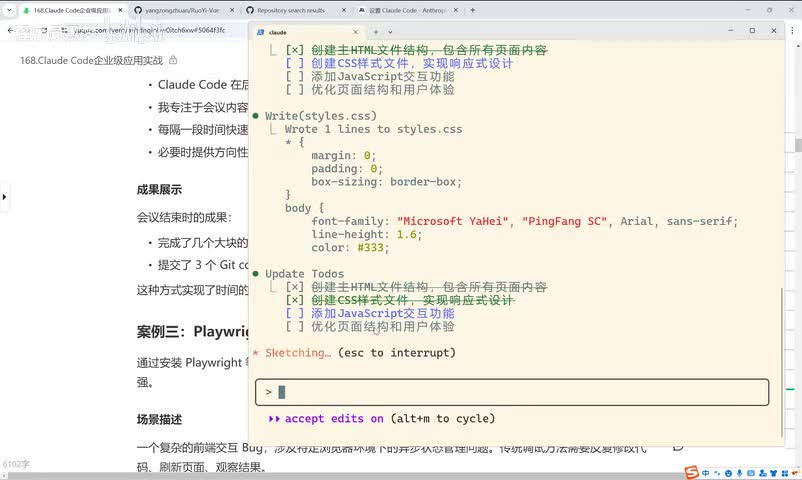Toggle the 中 Chinese input mode icon
Viewport: 802px width, 480px height.
[x=706, y=473]
